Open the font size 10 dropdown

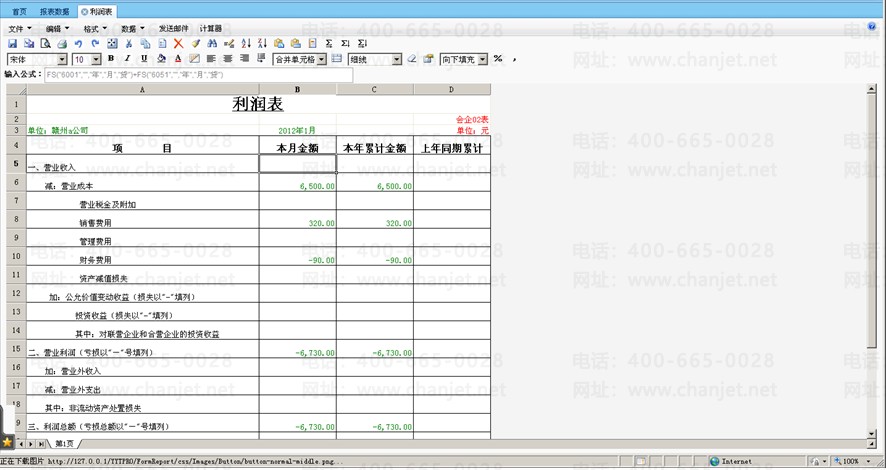tap(96, 60)
